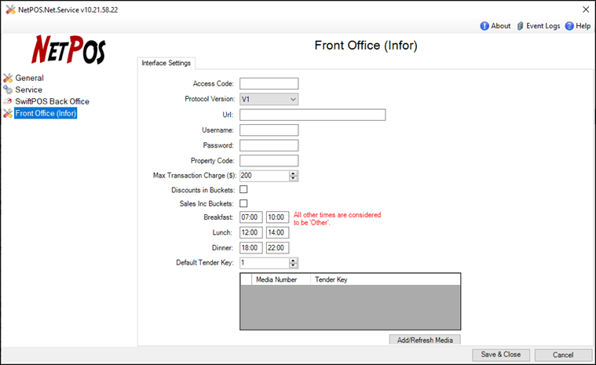Click the About info icon
This screenshot has width=596, height=365.
484,26
